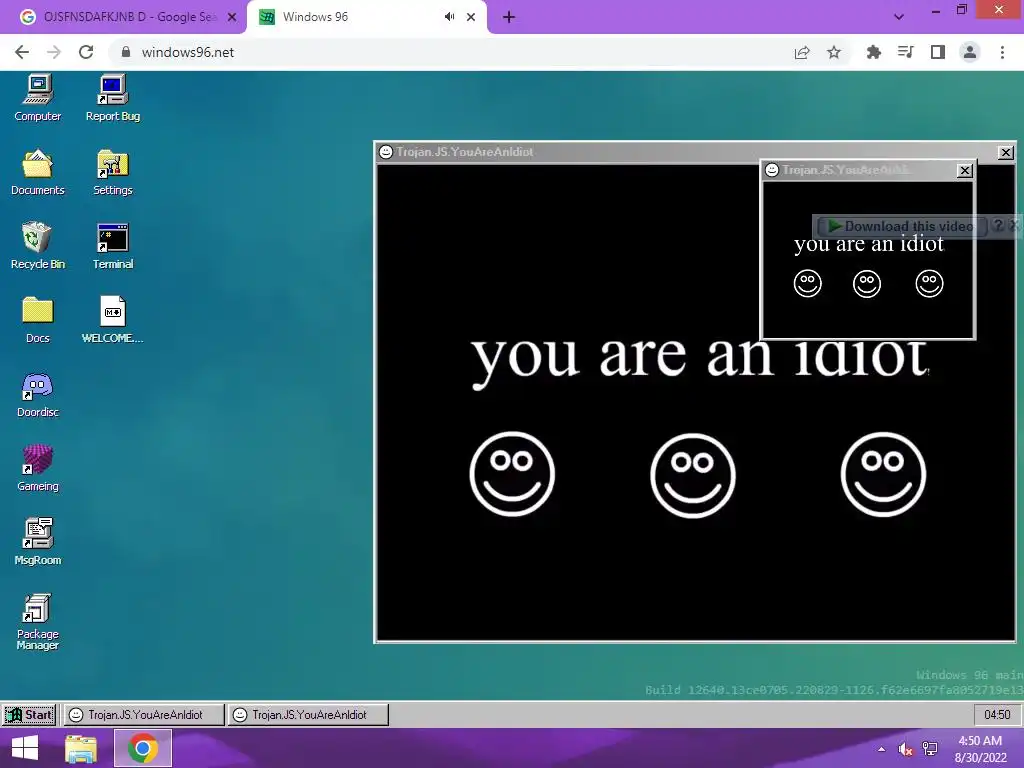This screenshot has height=768, width=1024.
Task: Open the Recycle Bin
Action: 37,246
